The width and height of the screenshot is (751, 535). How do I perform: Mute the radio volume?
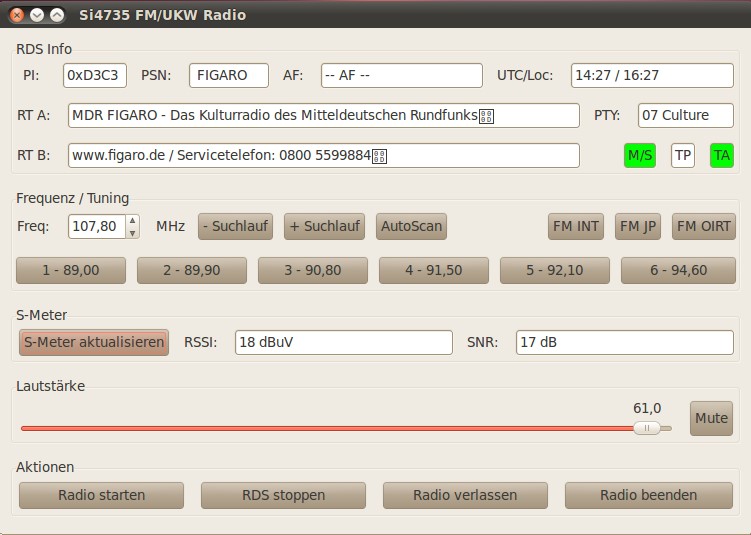(711, 418)
